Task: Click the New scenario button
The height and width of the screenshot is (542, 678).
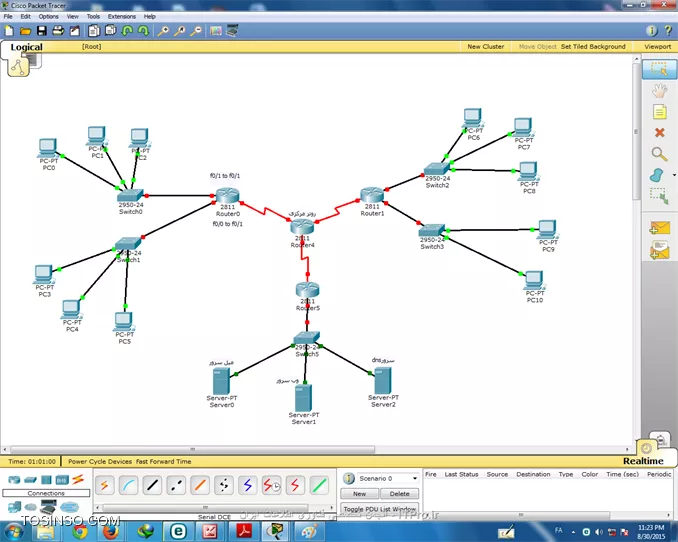Action: pos(359,494)
